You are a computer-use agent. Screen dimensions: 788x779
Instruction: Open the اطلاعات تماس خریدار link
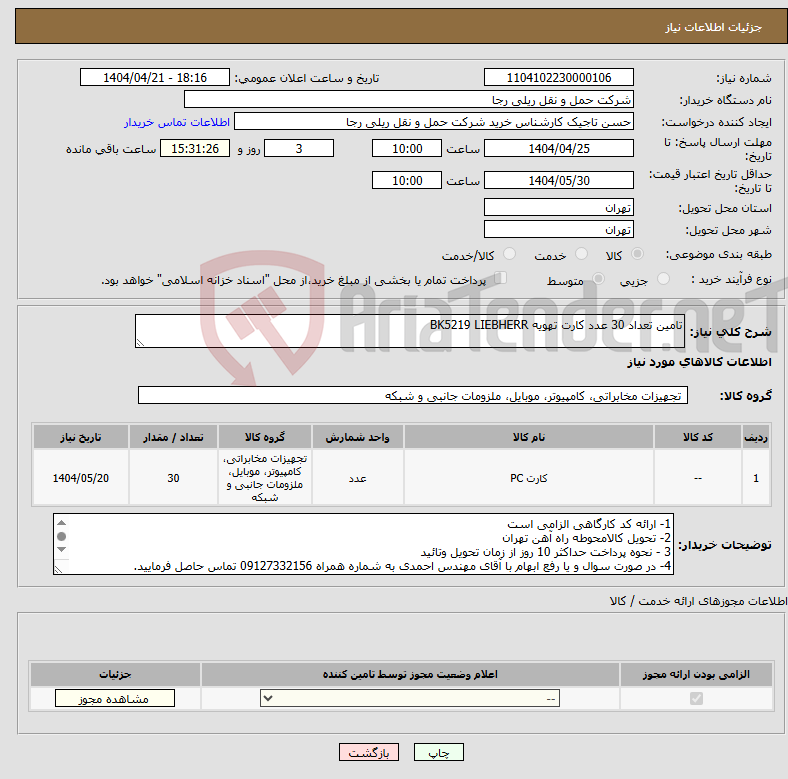click(177, 122)
